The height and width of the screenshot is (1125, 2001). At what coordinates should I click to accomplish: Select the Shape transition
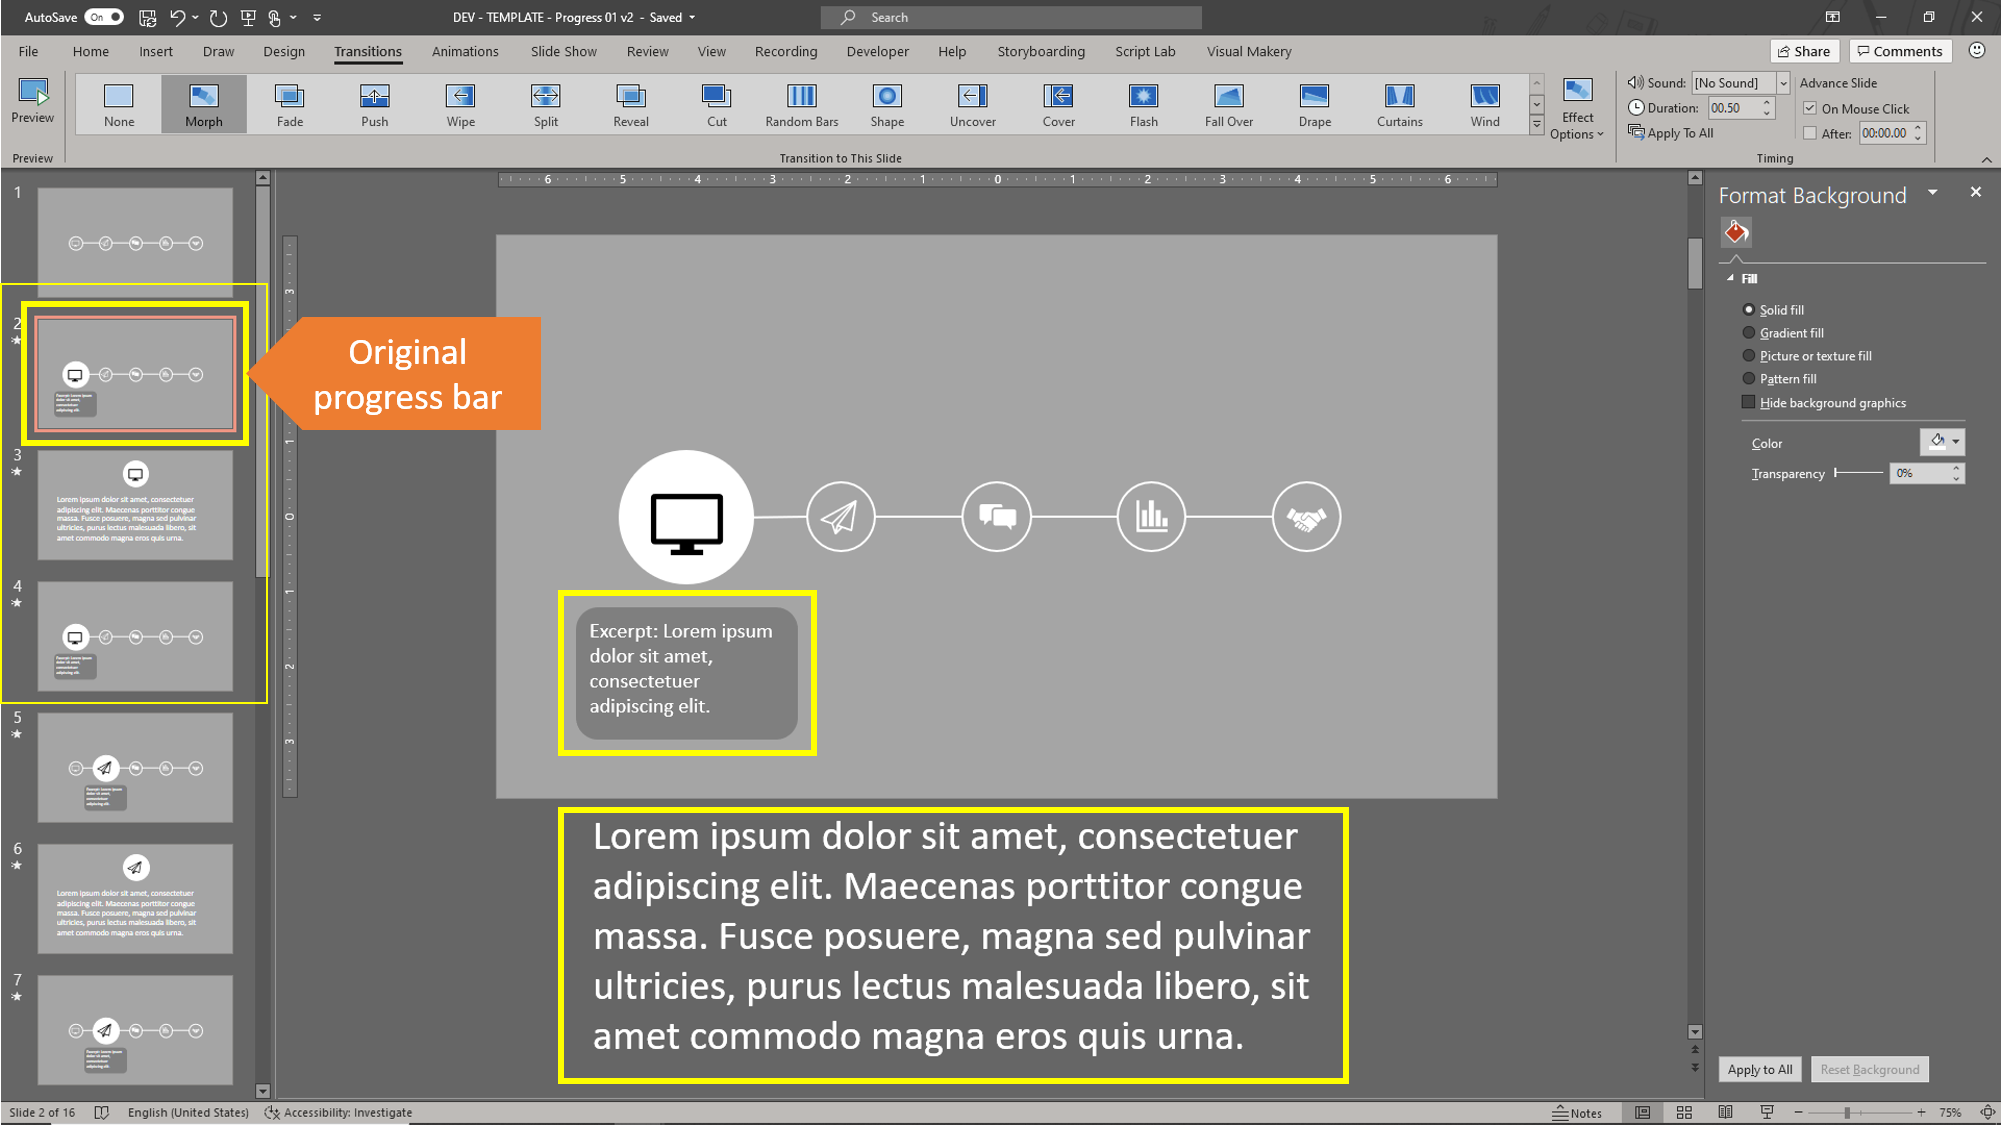(x=886, y=104)
